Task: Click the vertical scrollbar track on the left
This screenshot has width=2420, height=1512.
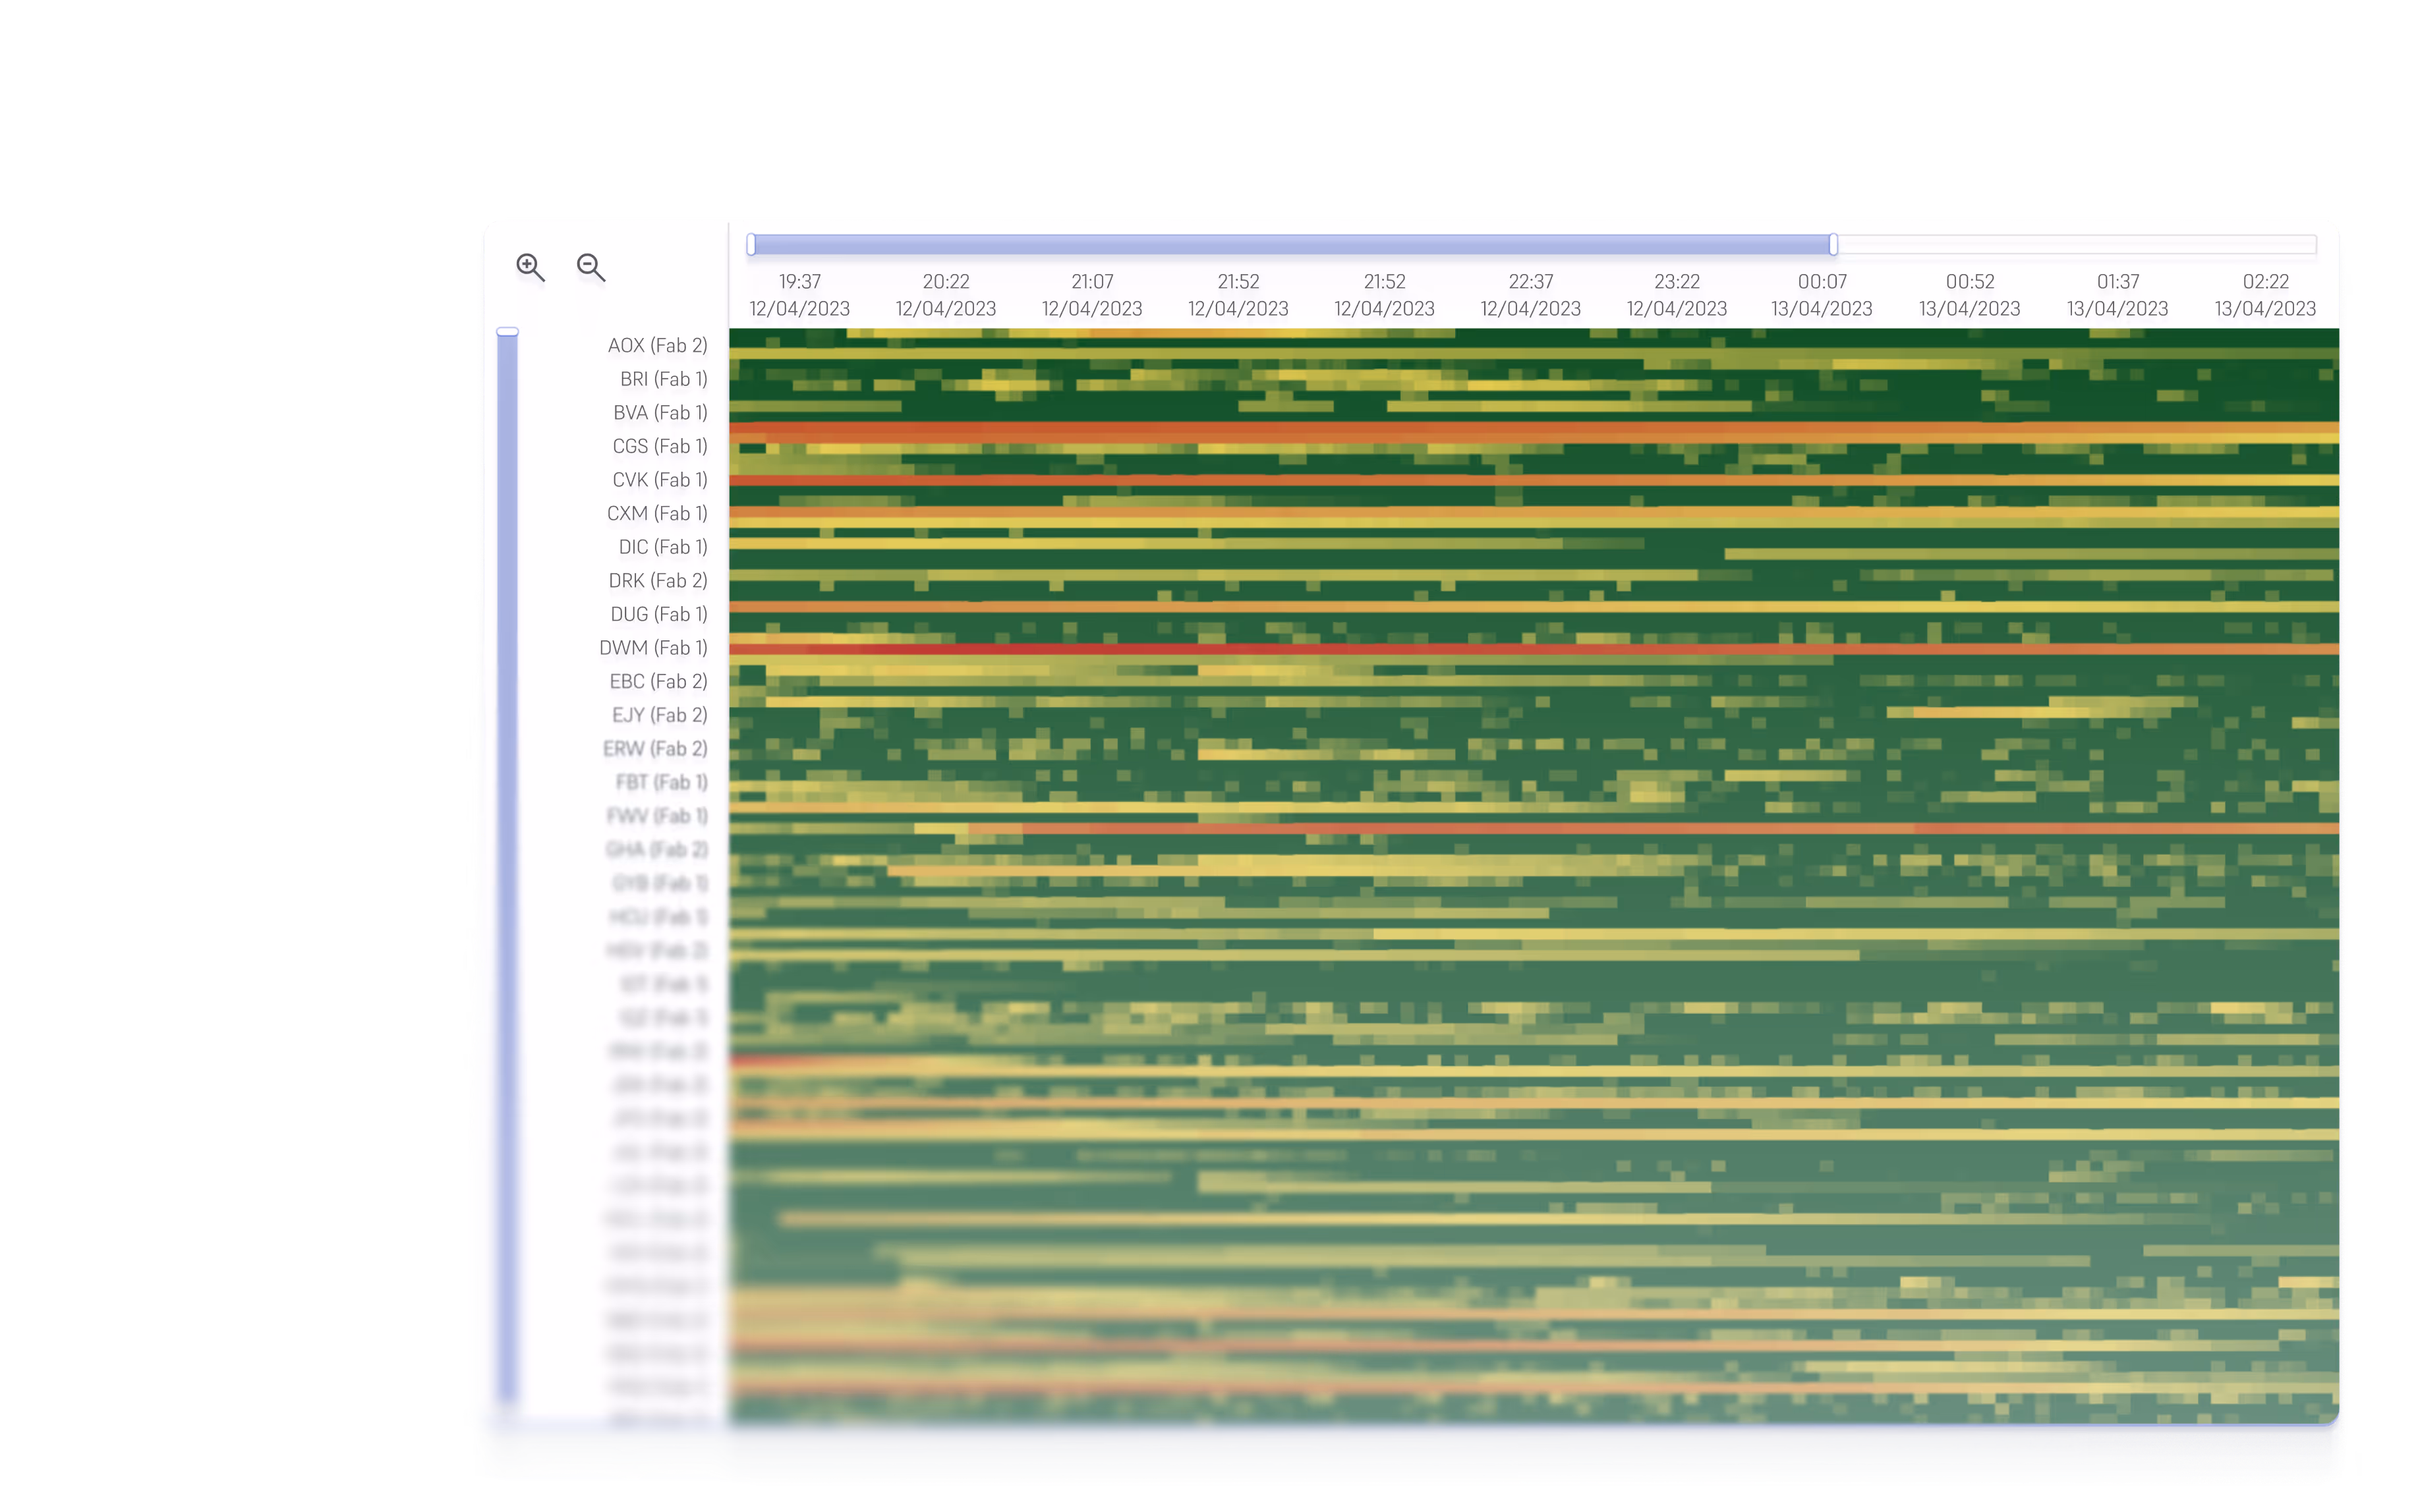Action: tap(508, 860)
